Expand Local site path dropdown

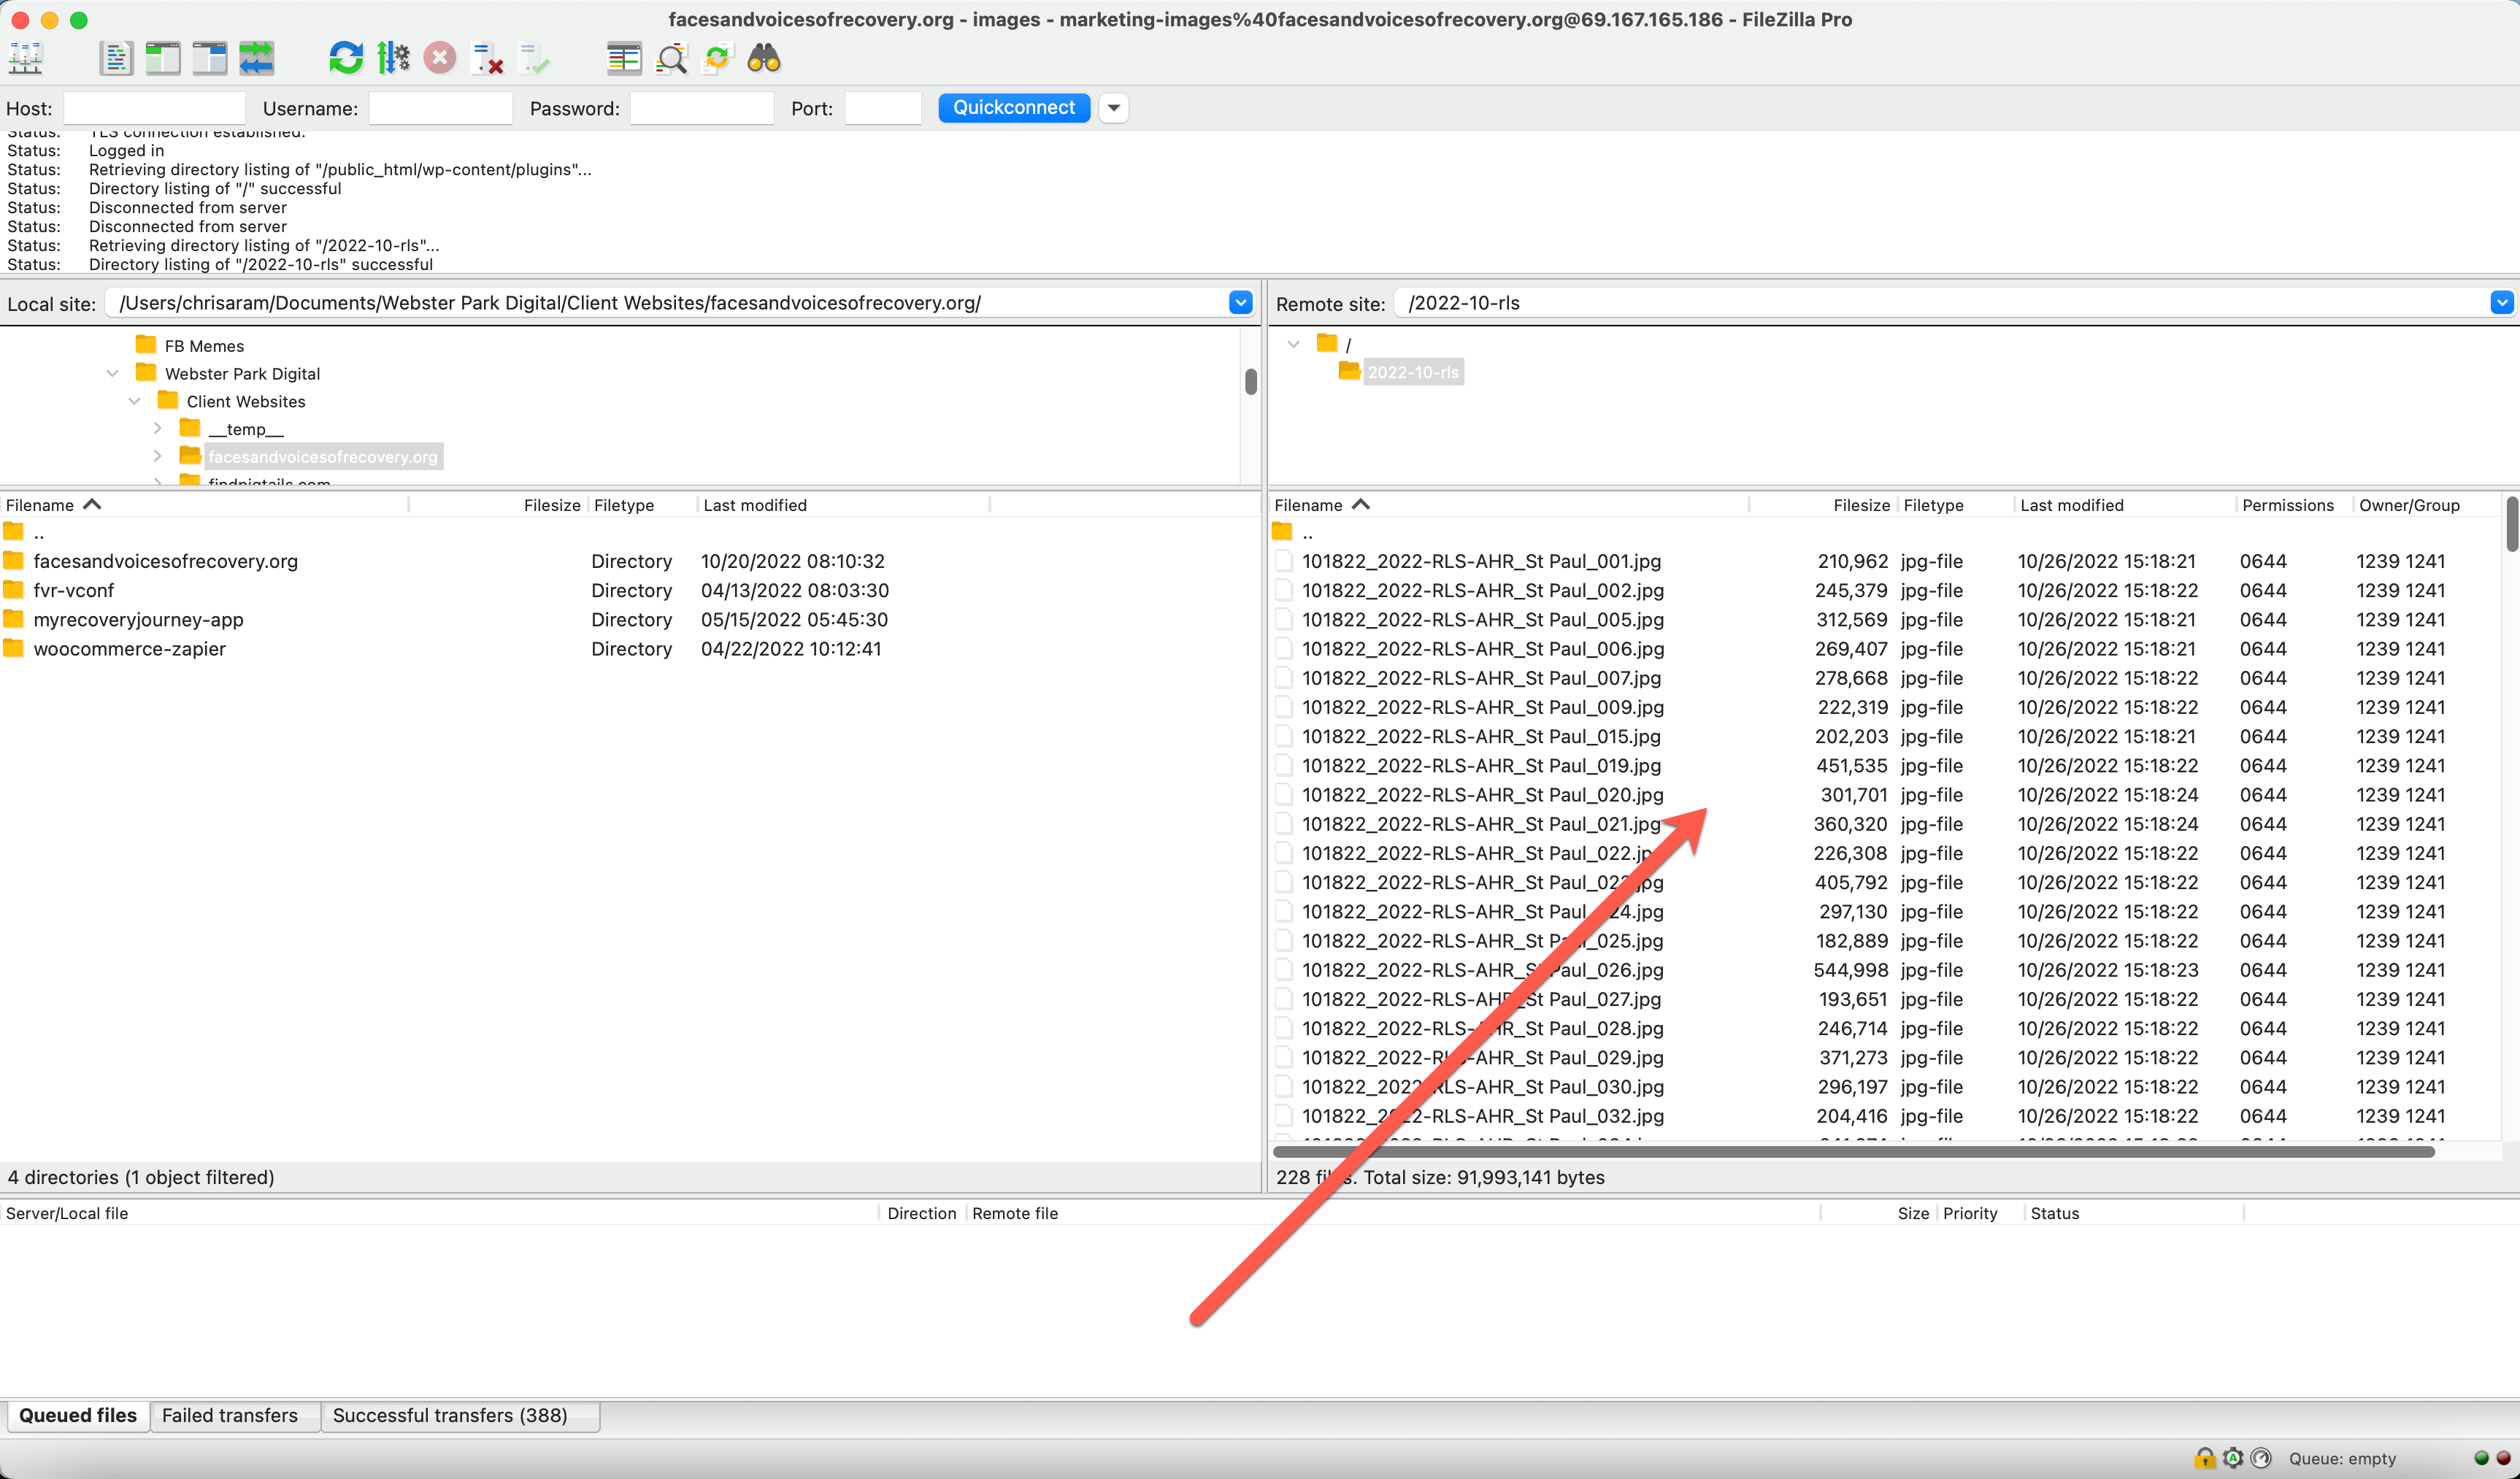[1240, 303]
